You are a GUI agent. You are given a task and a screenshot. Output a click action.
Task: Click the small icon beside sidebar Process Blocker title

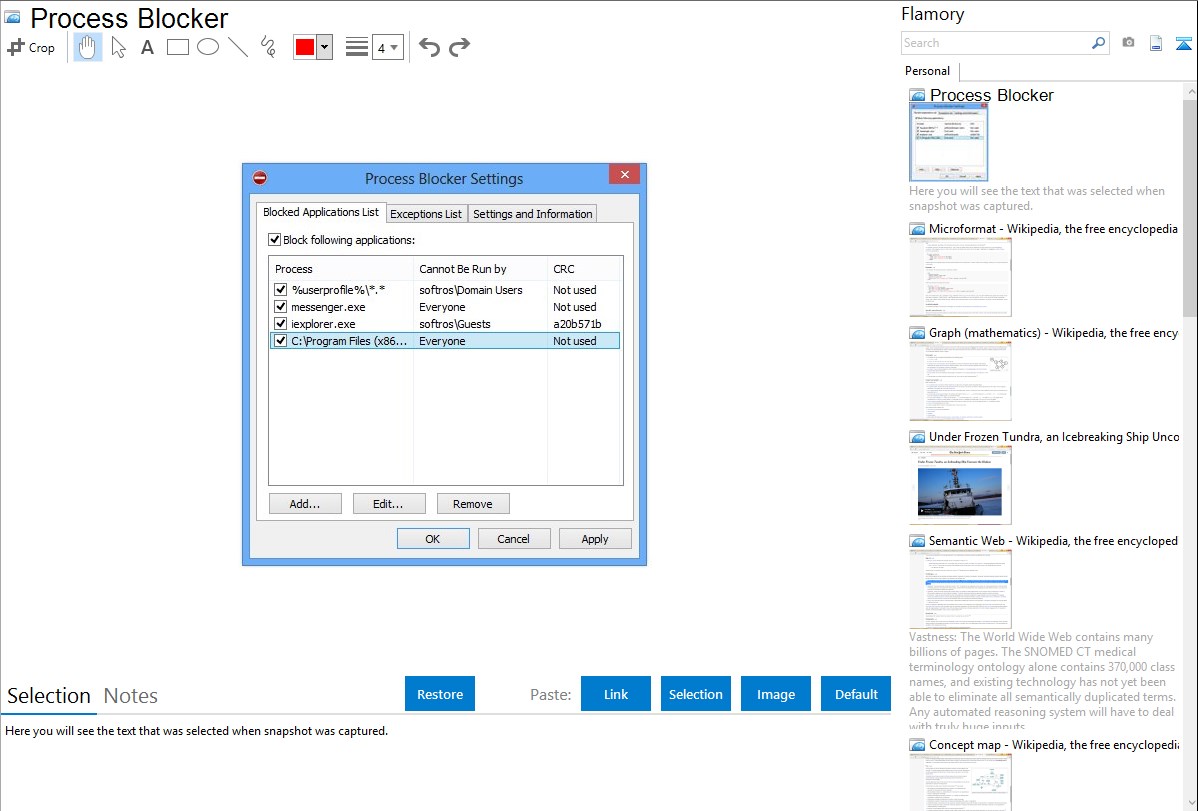(x=918, y=96)
